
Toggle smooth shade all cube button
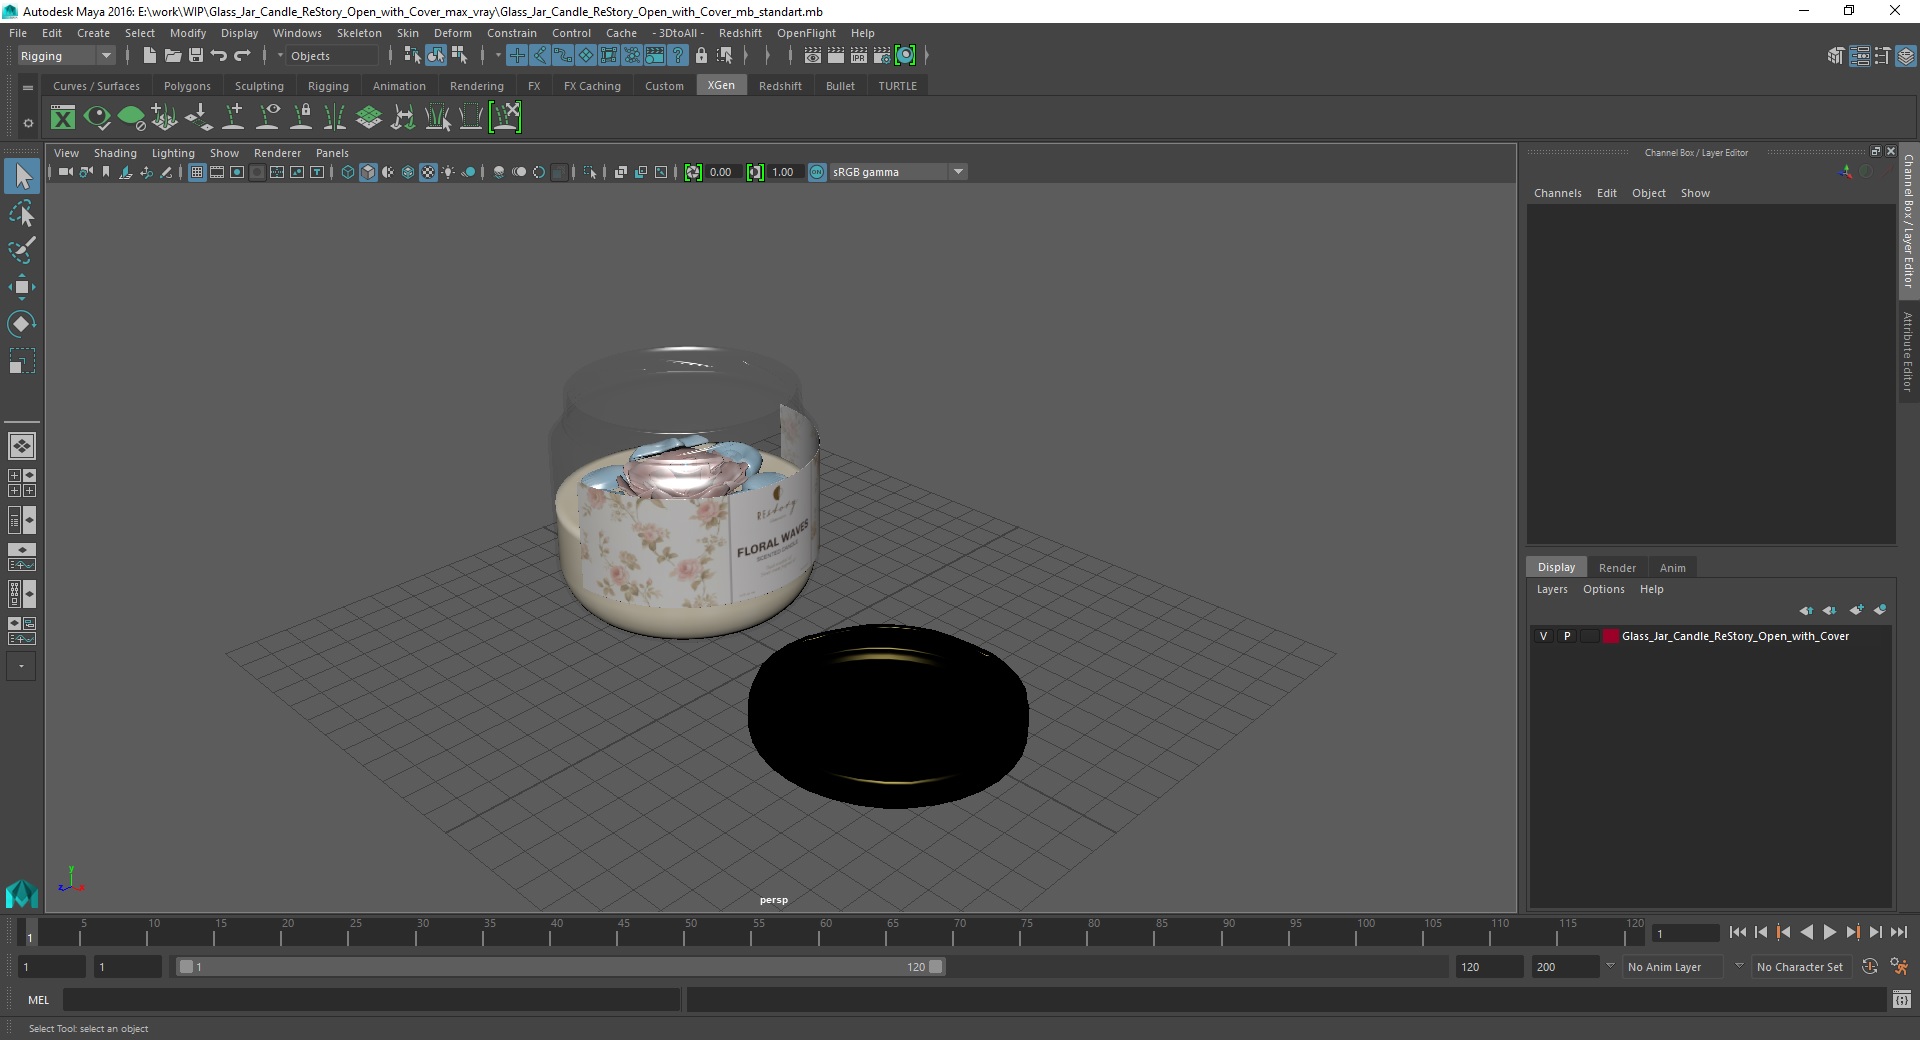tap(368, 172)
